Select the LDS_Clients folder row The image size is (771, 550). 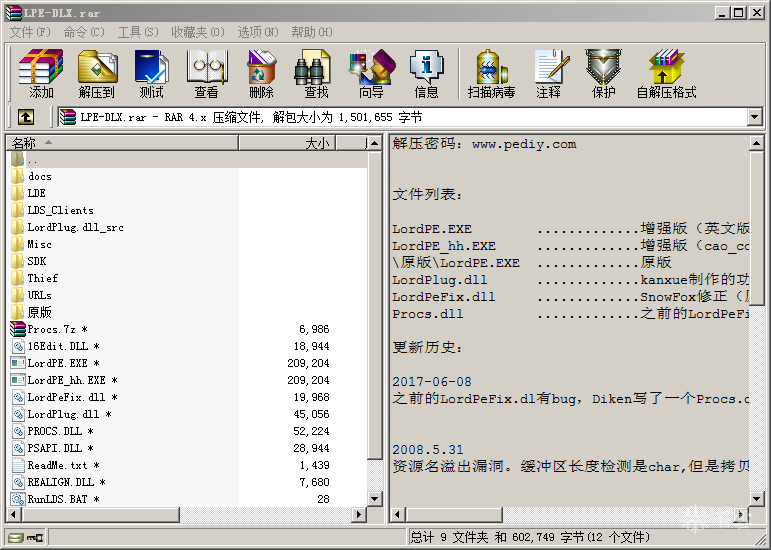click(x=187, y=210)
